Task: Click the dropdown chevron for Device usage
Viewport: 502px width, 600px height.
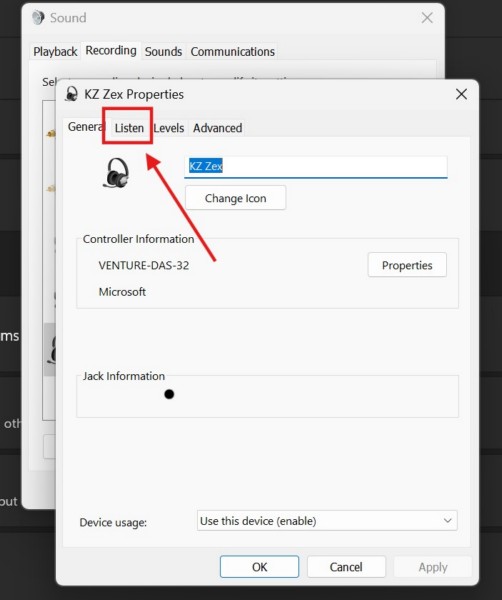Action: (x=447, y=520)
